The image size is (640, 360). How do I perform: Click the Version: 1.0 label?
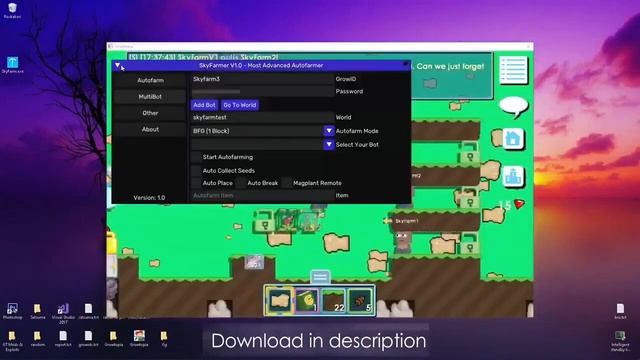(149, 198)
